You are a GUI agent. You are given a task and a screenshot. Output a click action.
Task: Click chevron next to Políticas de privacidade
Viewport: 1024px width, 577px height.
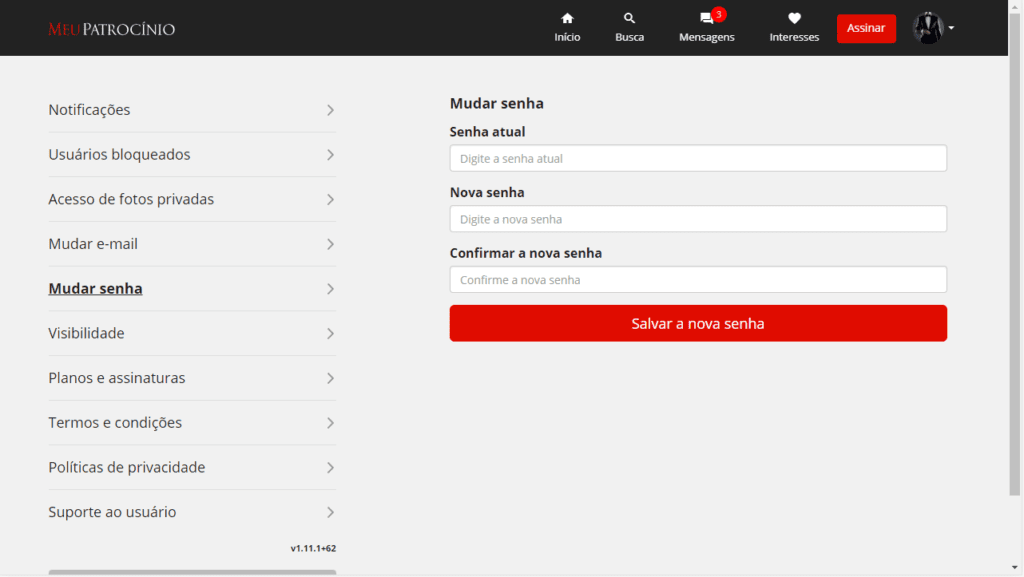330,468
